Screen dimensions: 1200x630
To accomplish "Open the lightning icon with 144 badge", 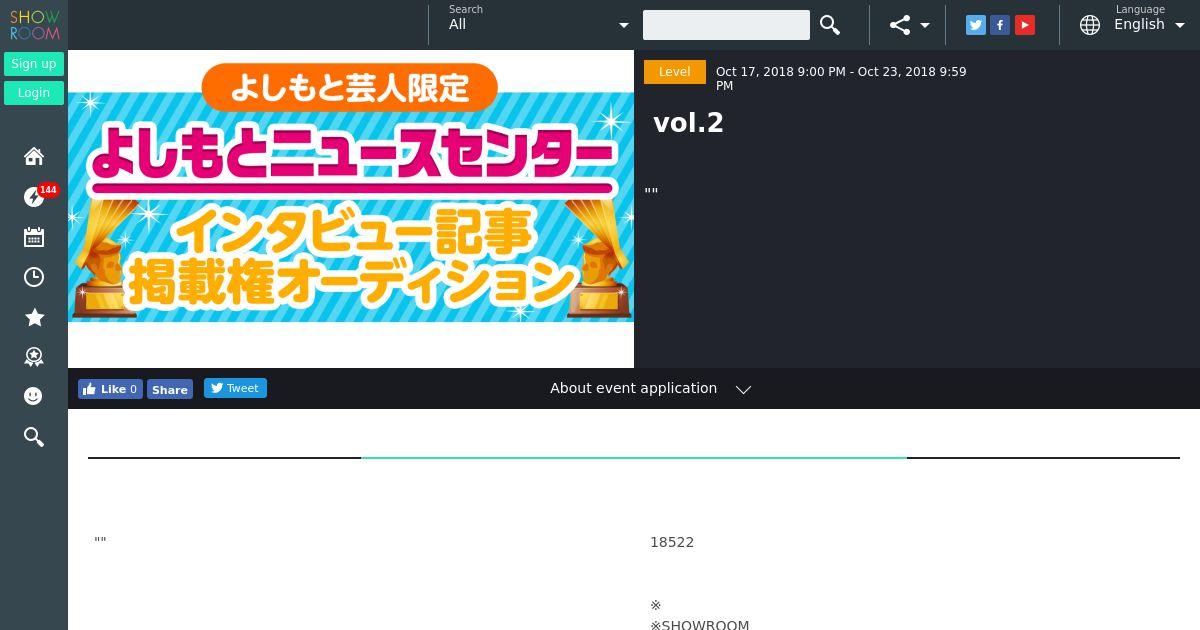I will point(34,197).
